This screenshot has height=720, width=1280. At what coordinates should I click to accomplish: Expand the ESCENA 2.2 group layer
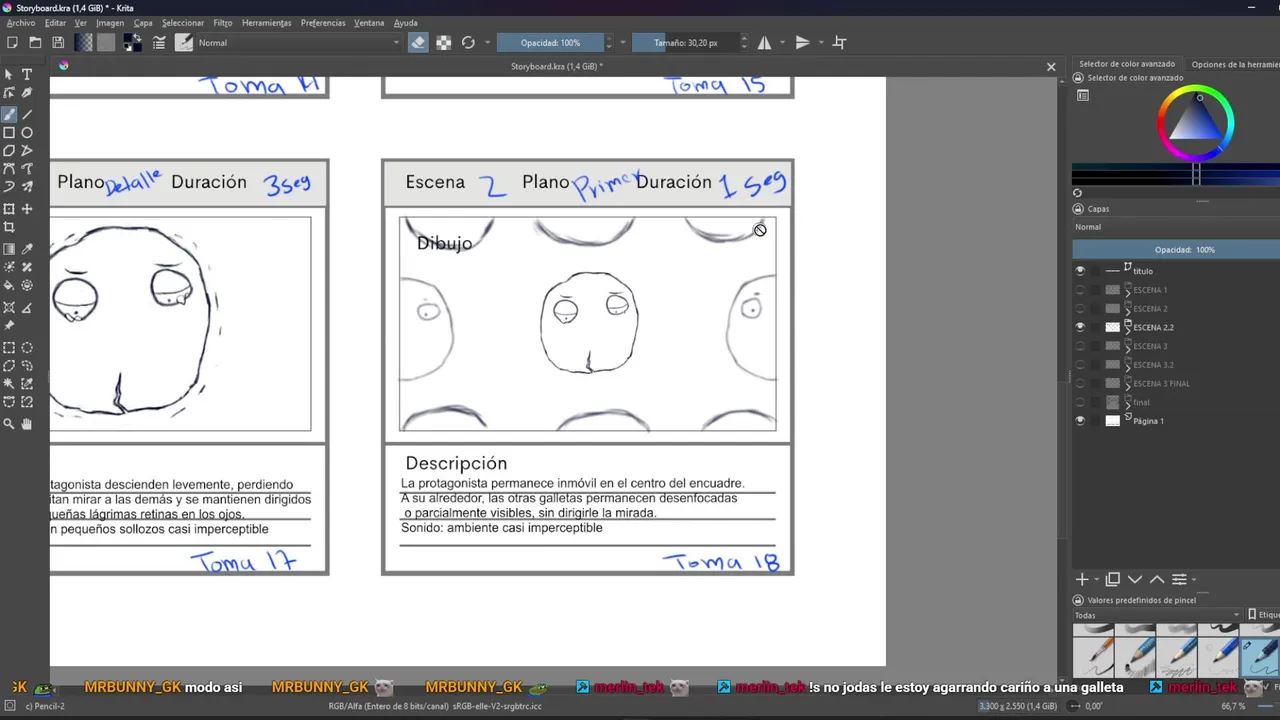coord(1128,330)
